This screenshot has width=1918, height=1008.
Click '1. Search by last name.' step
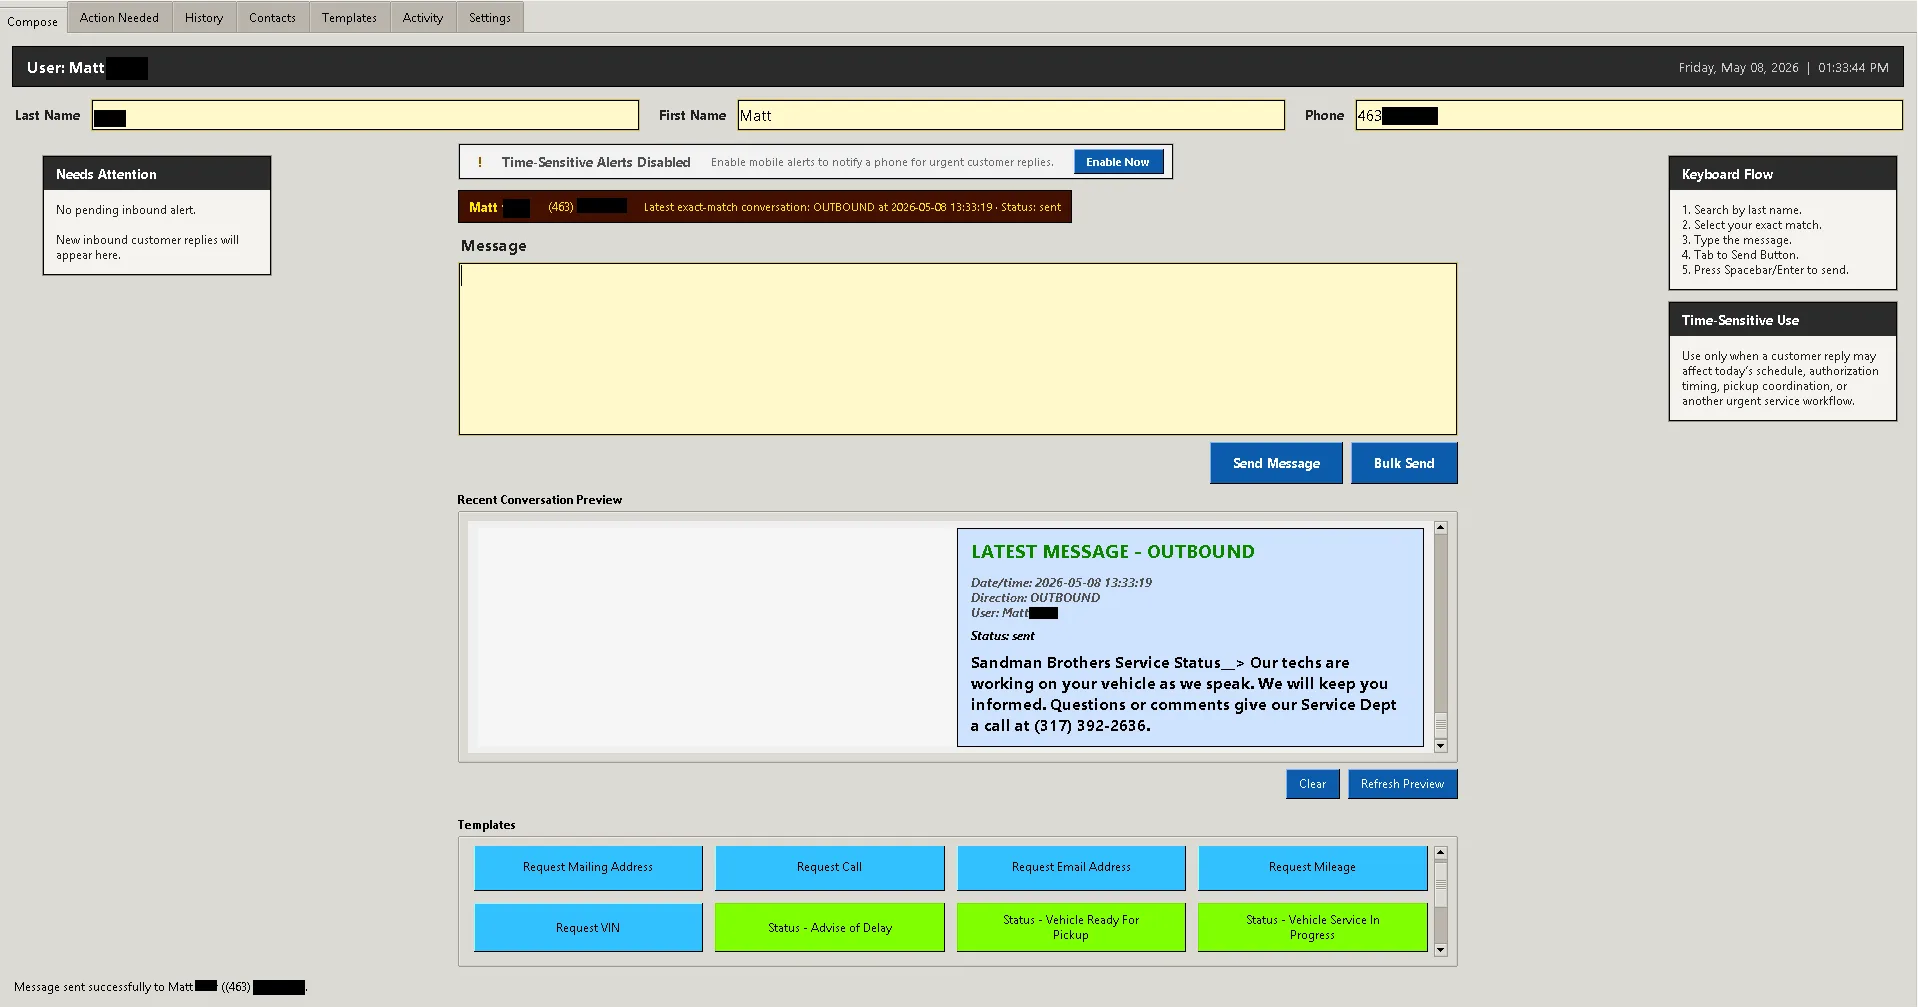[x=1741, y=210]
